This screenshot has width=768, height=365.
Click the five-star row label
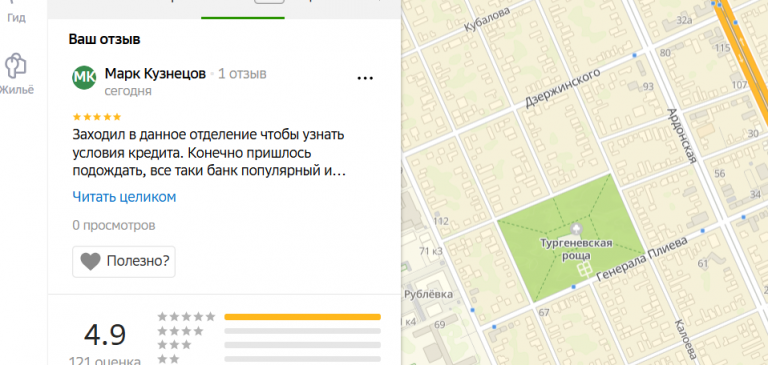coord(186,316)
